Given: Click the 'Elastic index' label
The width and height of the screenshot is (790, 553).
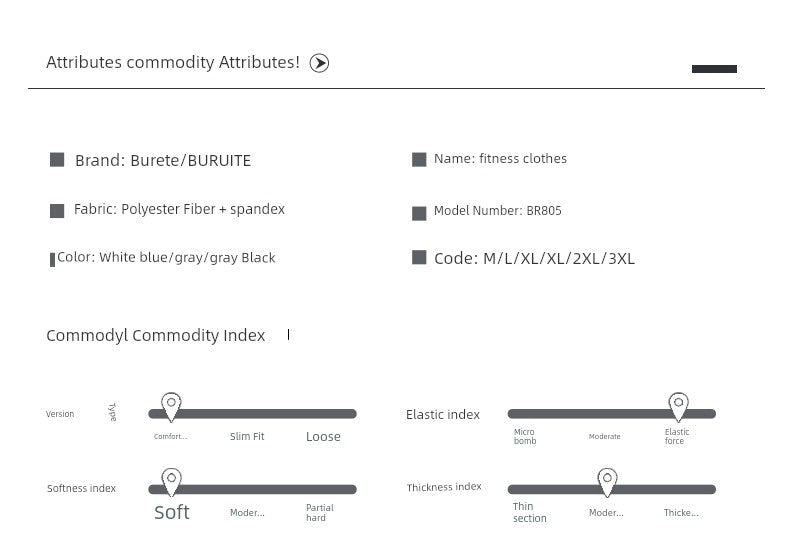Looking at the screenshot, I should point(443,414).
